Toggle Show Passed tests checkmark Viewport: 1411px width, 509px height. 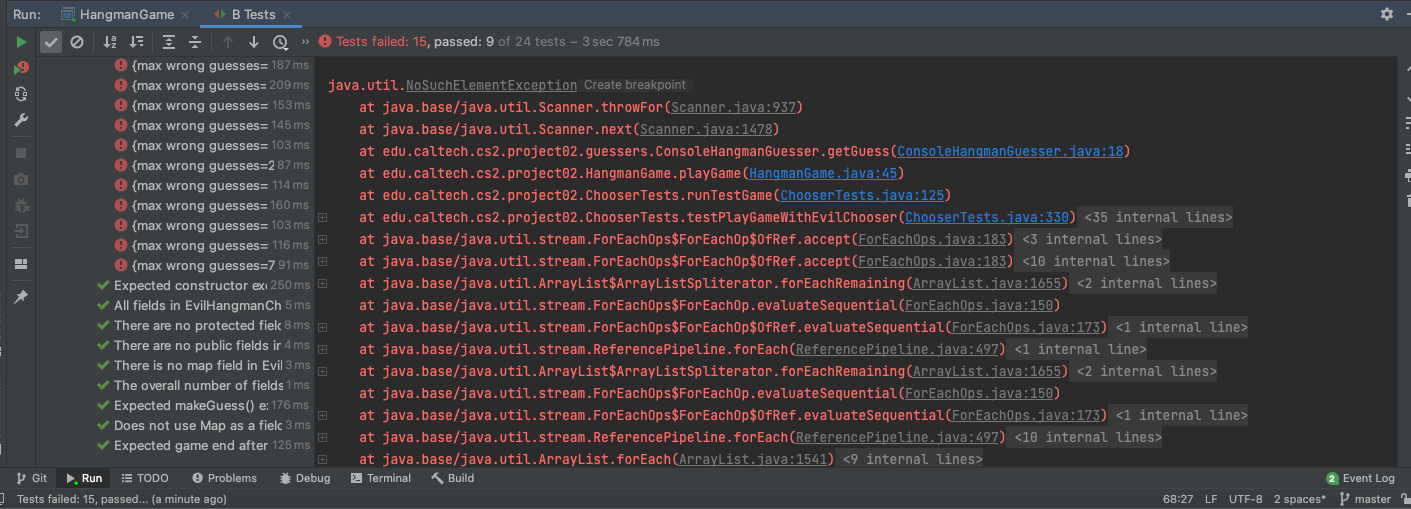coord(50,42)
